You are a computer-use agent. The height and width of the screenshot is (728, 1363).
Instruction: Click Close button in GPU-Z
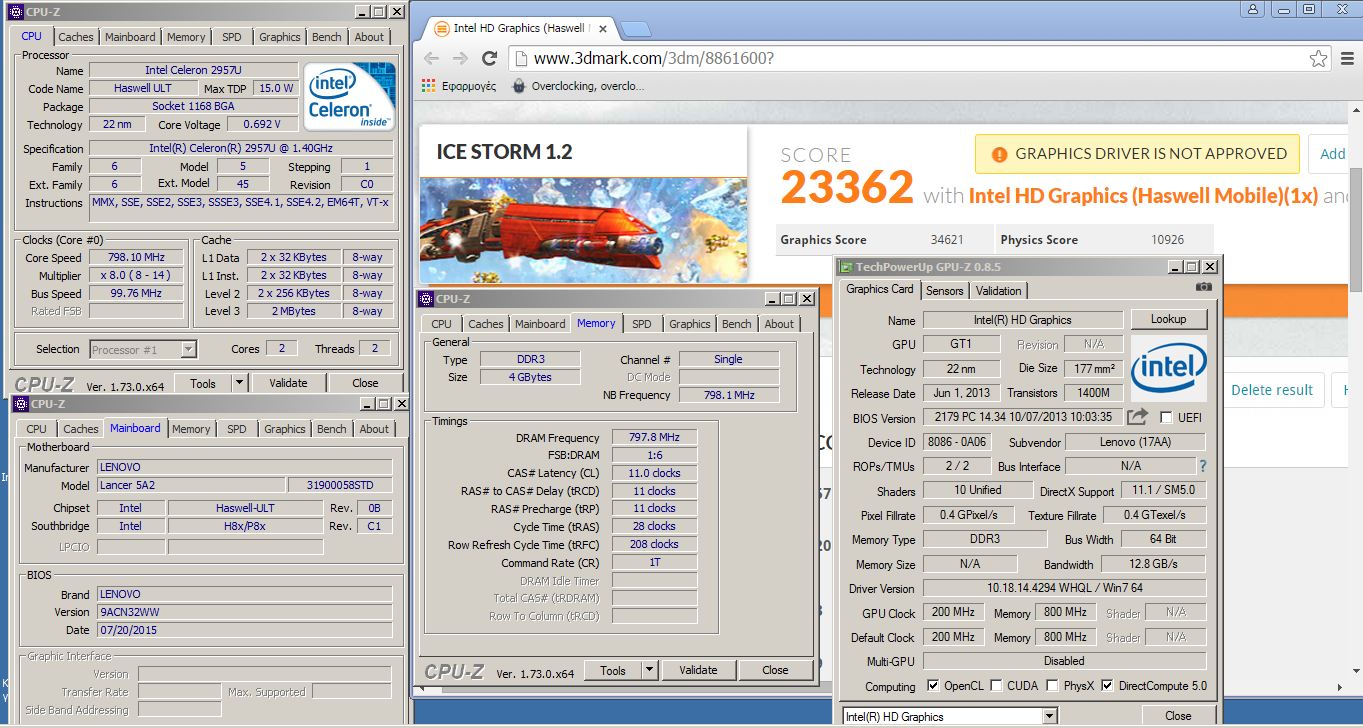tap(1178, 716)
